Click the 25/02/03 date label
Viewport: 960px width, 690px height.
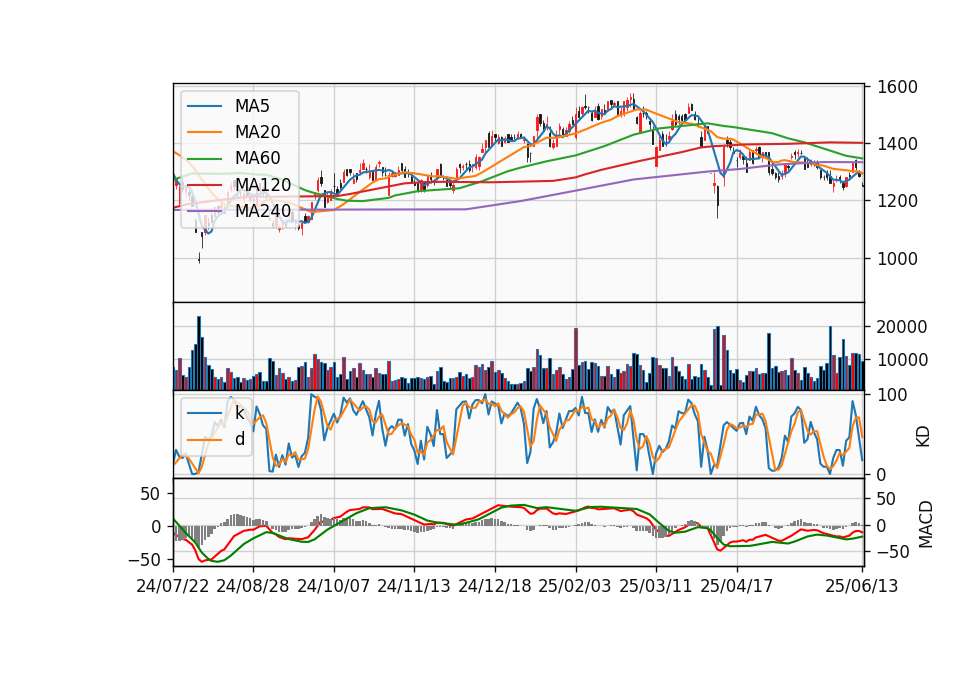[575, 586]
